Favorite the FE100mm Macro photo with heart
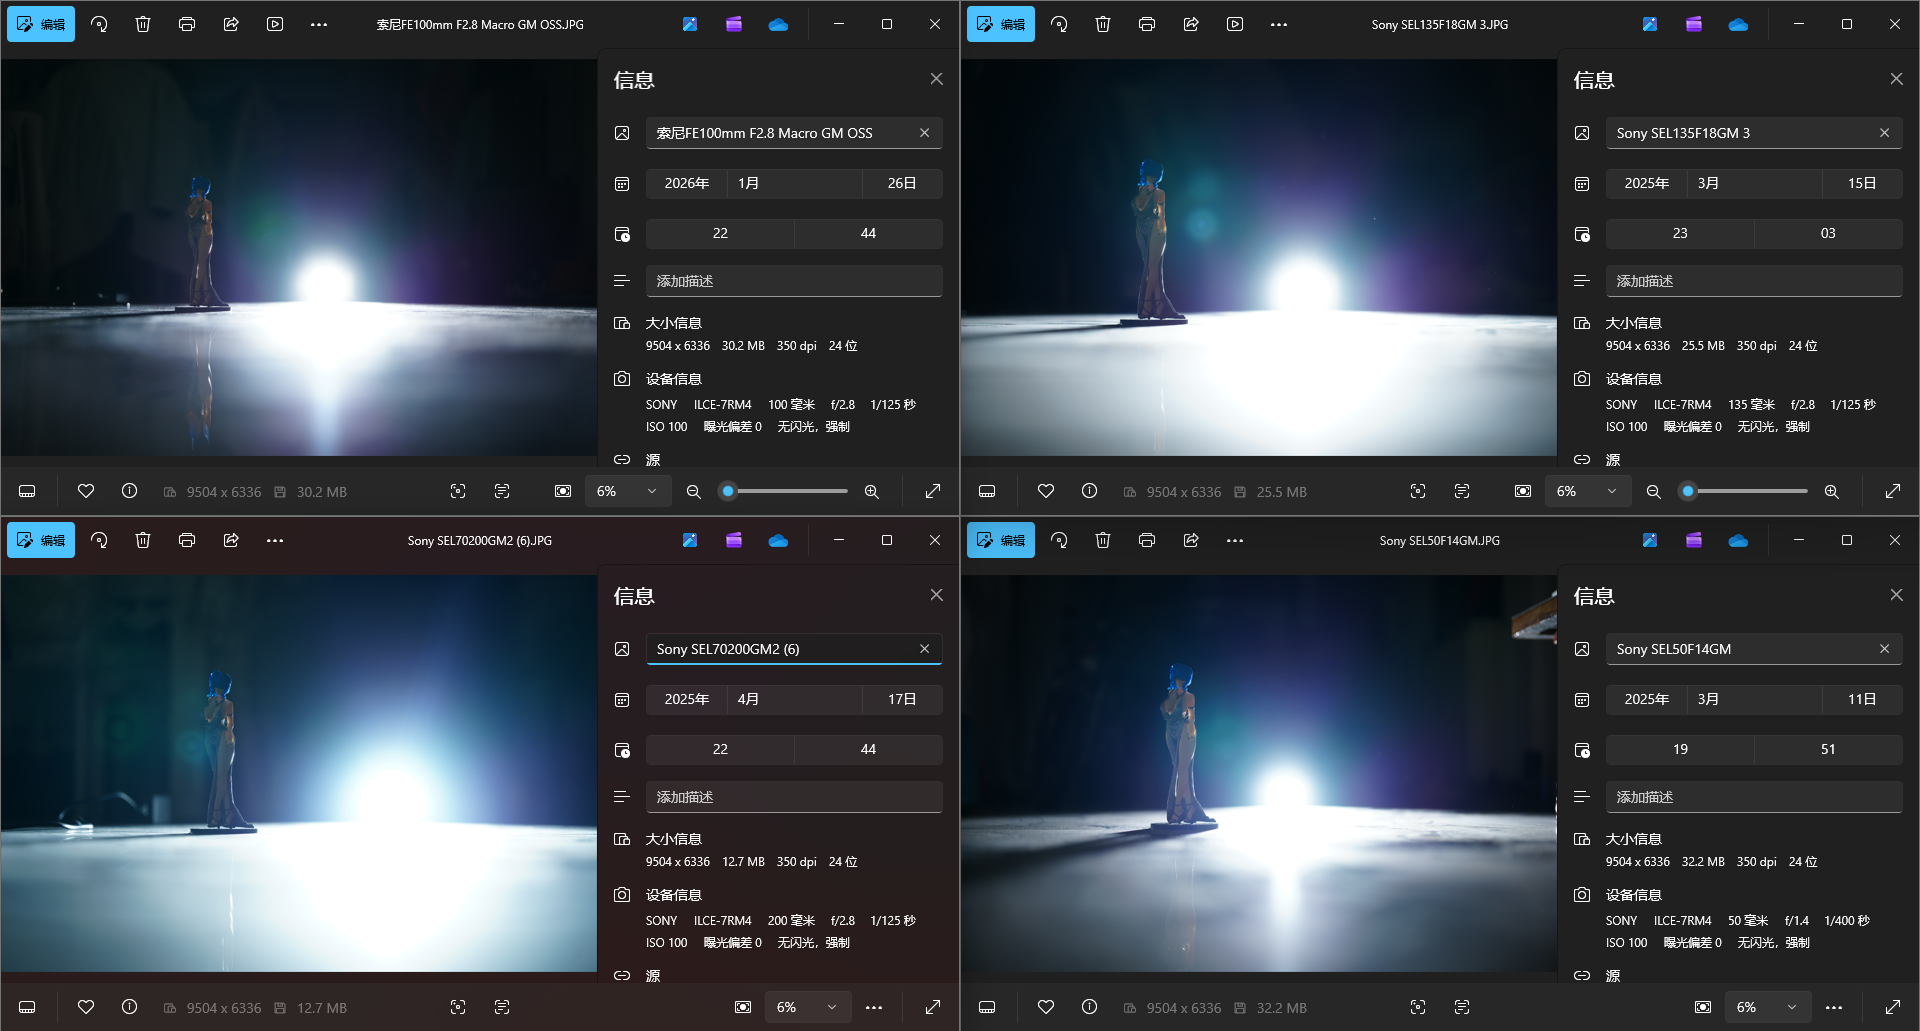The width and height of the screenshot is (1920, 1031). click(x=86, y=491)
